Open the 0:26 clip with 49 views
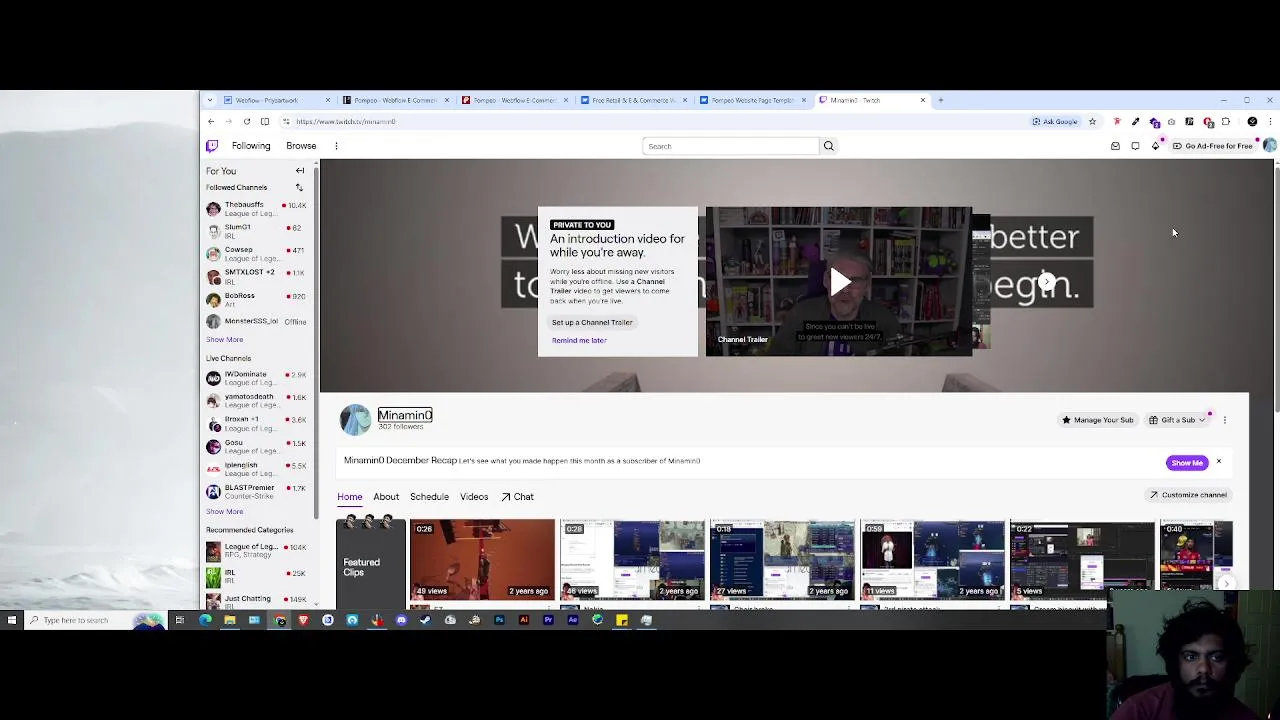Viewport: 1280px width, 720px height. click(x=482, y=559)
